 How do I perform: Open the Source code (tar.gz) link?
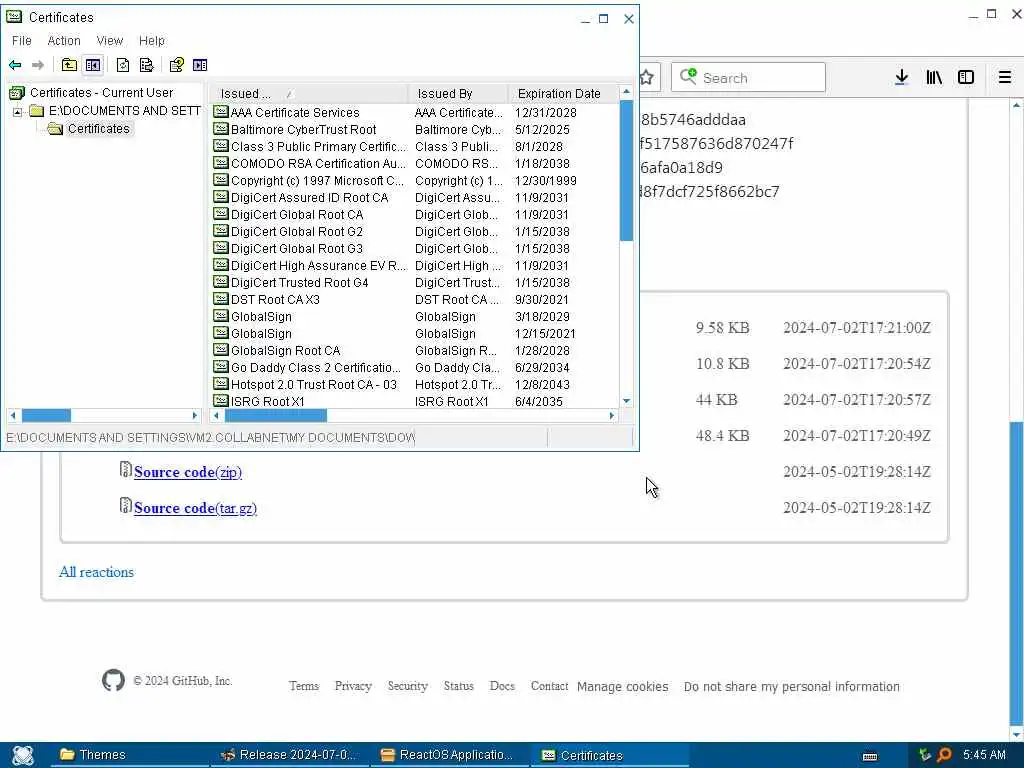(195, 507)
